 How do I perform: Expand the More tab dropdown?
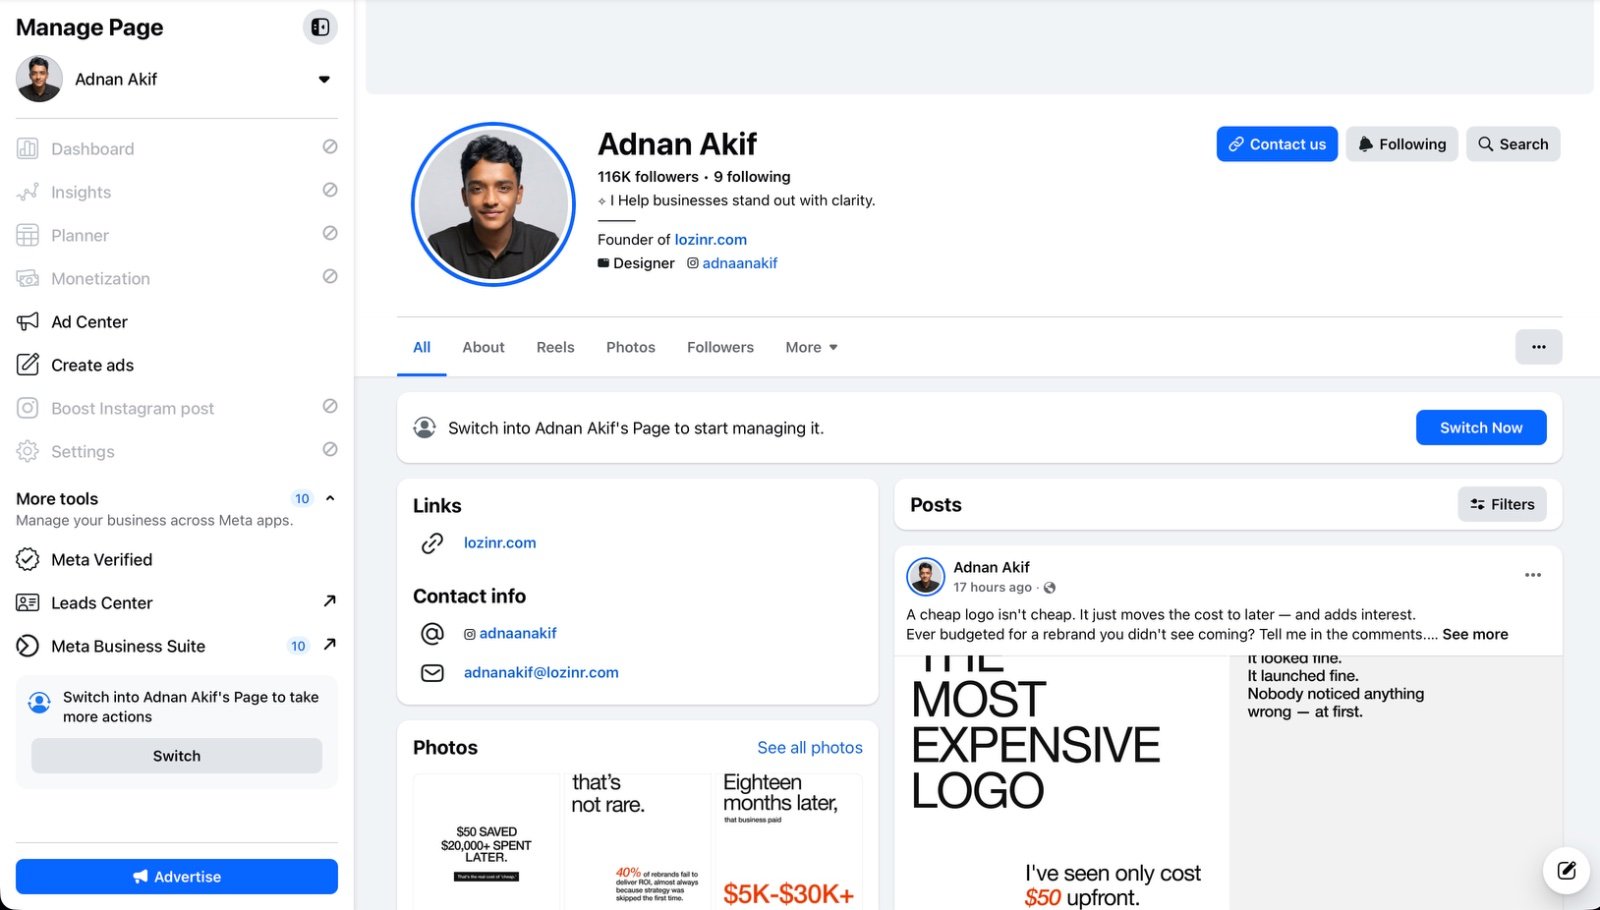pos(811,347)
